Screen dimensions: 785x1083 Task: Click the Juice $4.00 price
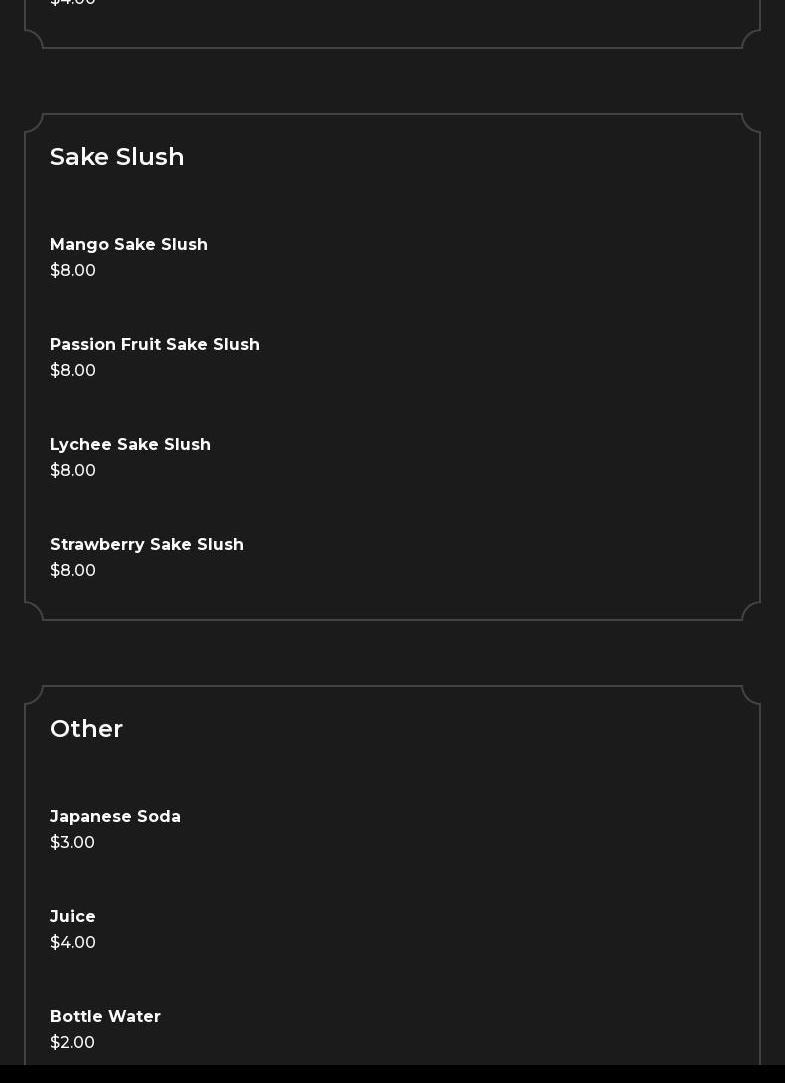tap(72, 943)
